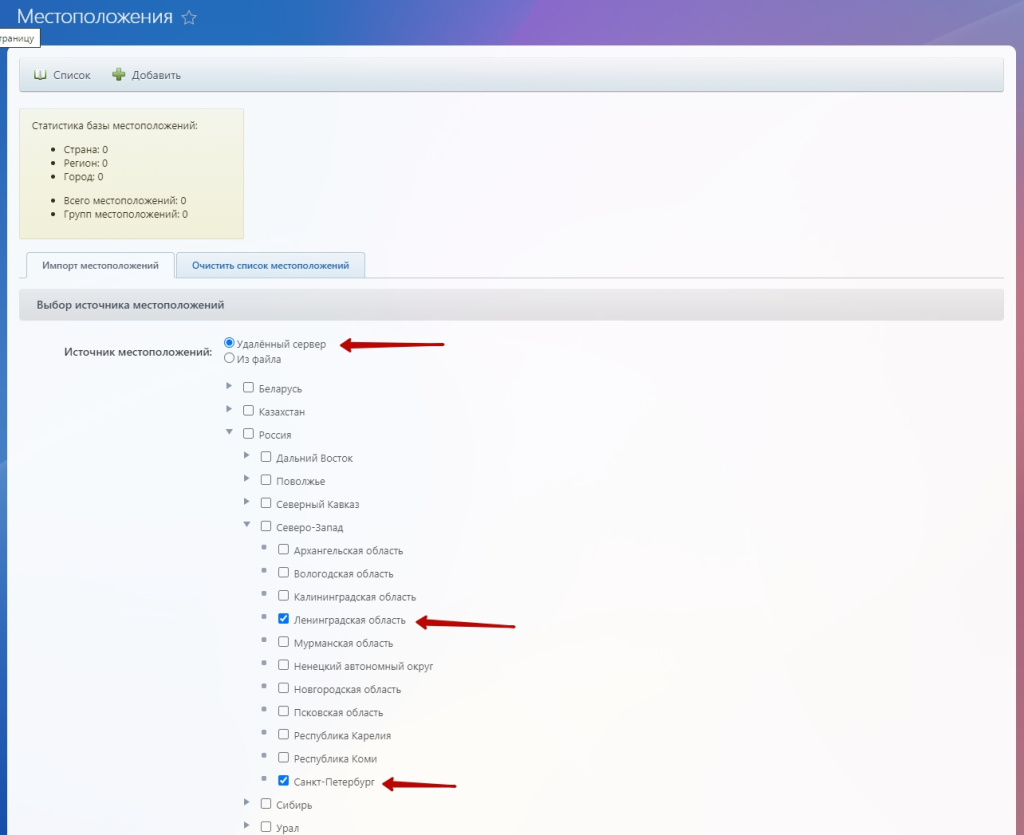This screenshot has height=835, width=1024.
Task: Expand the Беларусь tree node
Action: (x=230, y=386)
